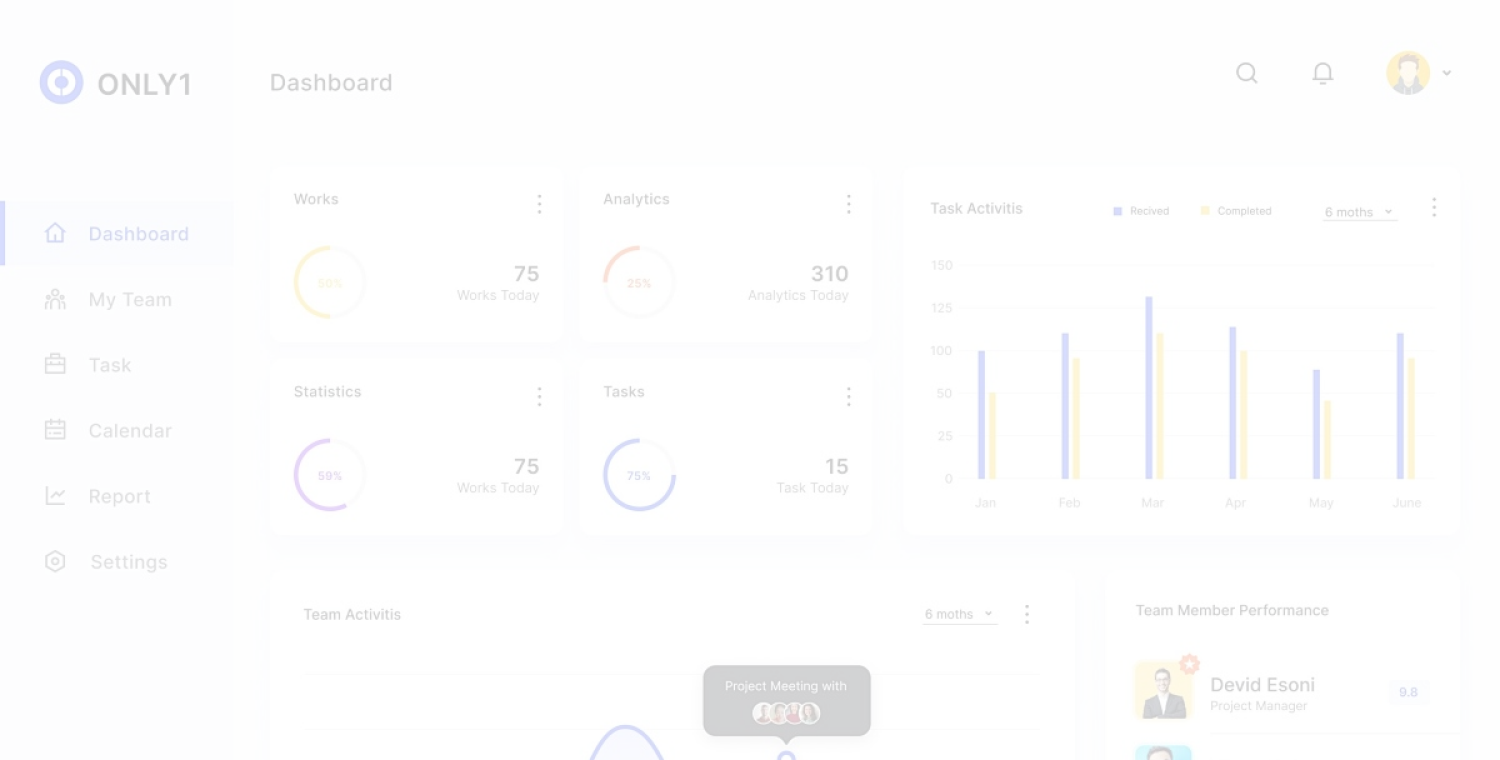Click the Received legend marker on Task Activitis

tap(1117, 211)
